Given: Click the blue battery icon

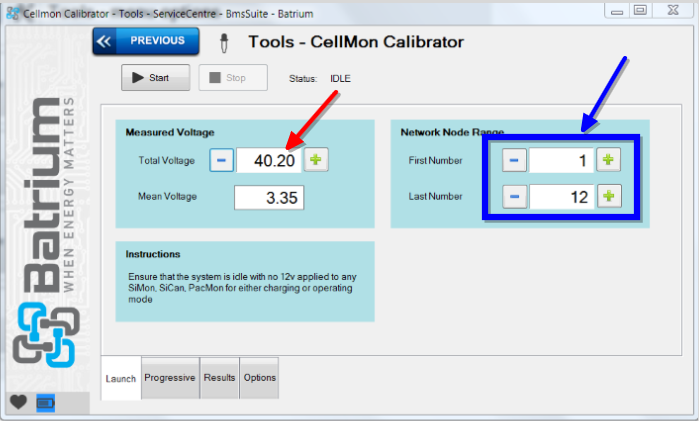Looking at the screenshot, I should (x=45, y=403).
